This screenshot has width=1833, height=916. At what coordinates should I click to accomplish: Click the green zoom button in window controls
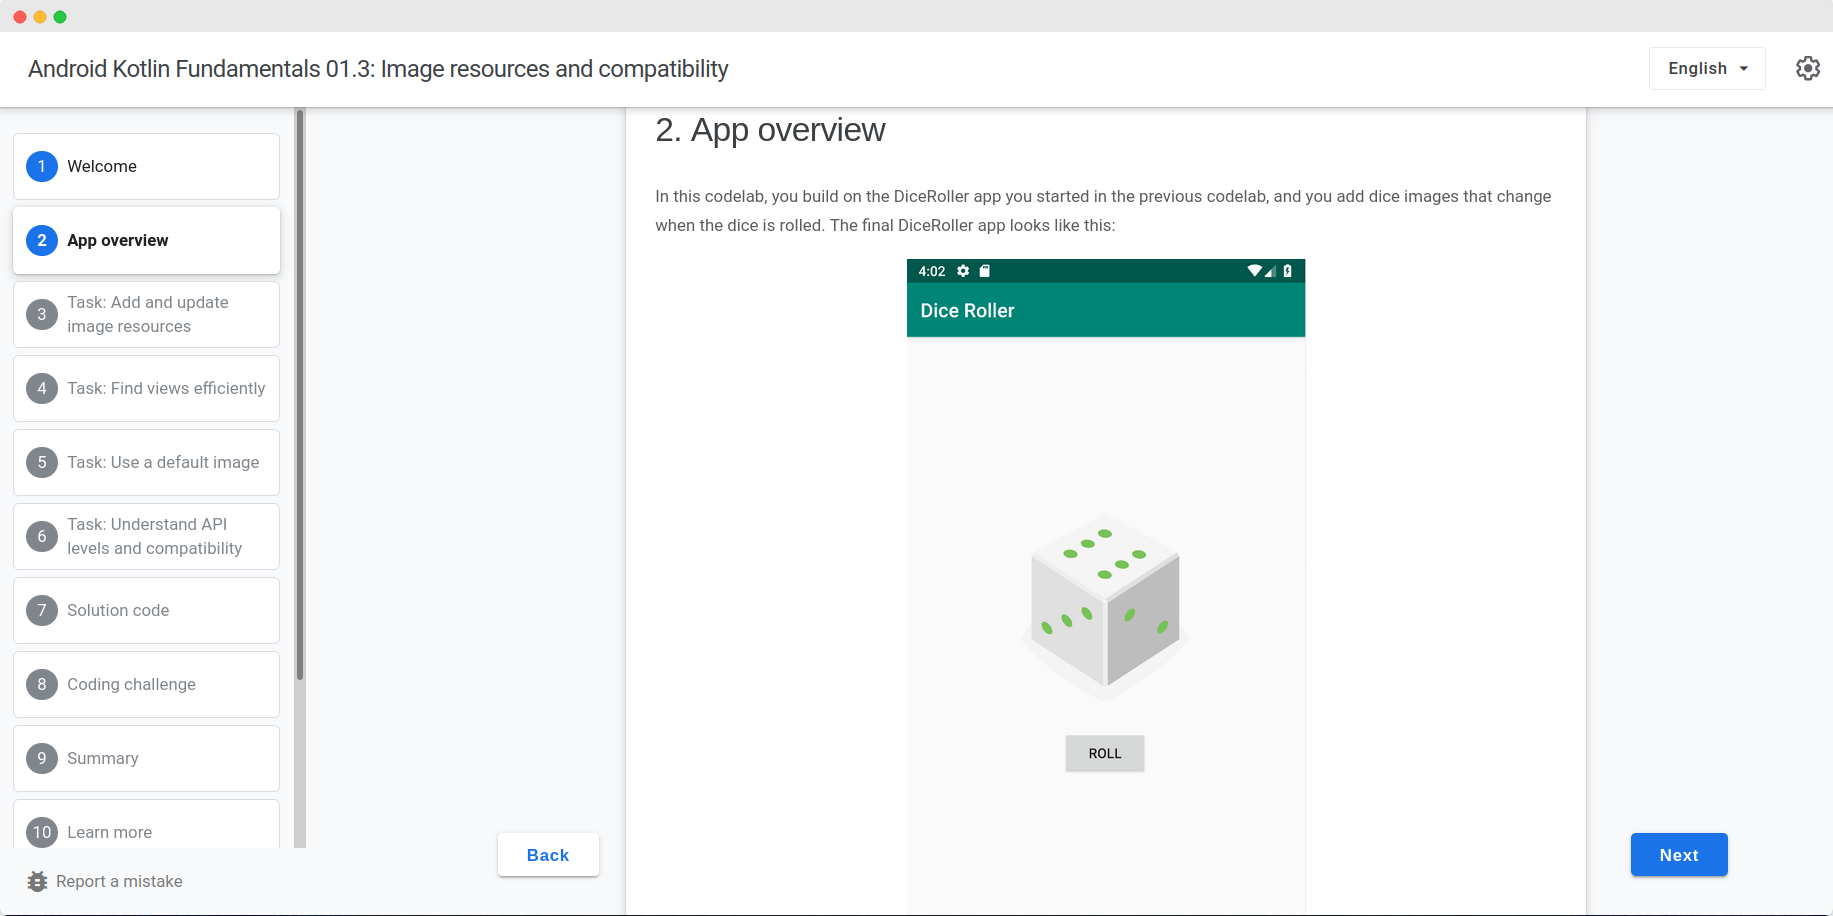point(61,16)
